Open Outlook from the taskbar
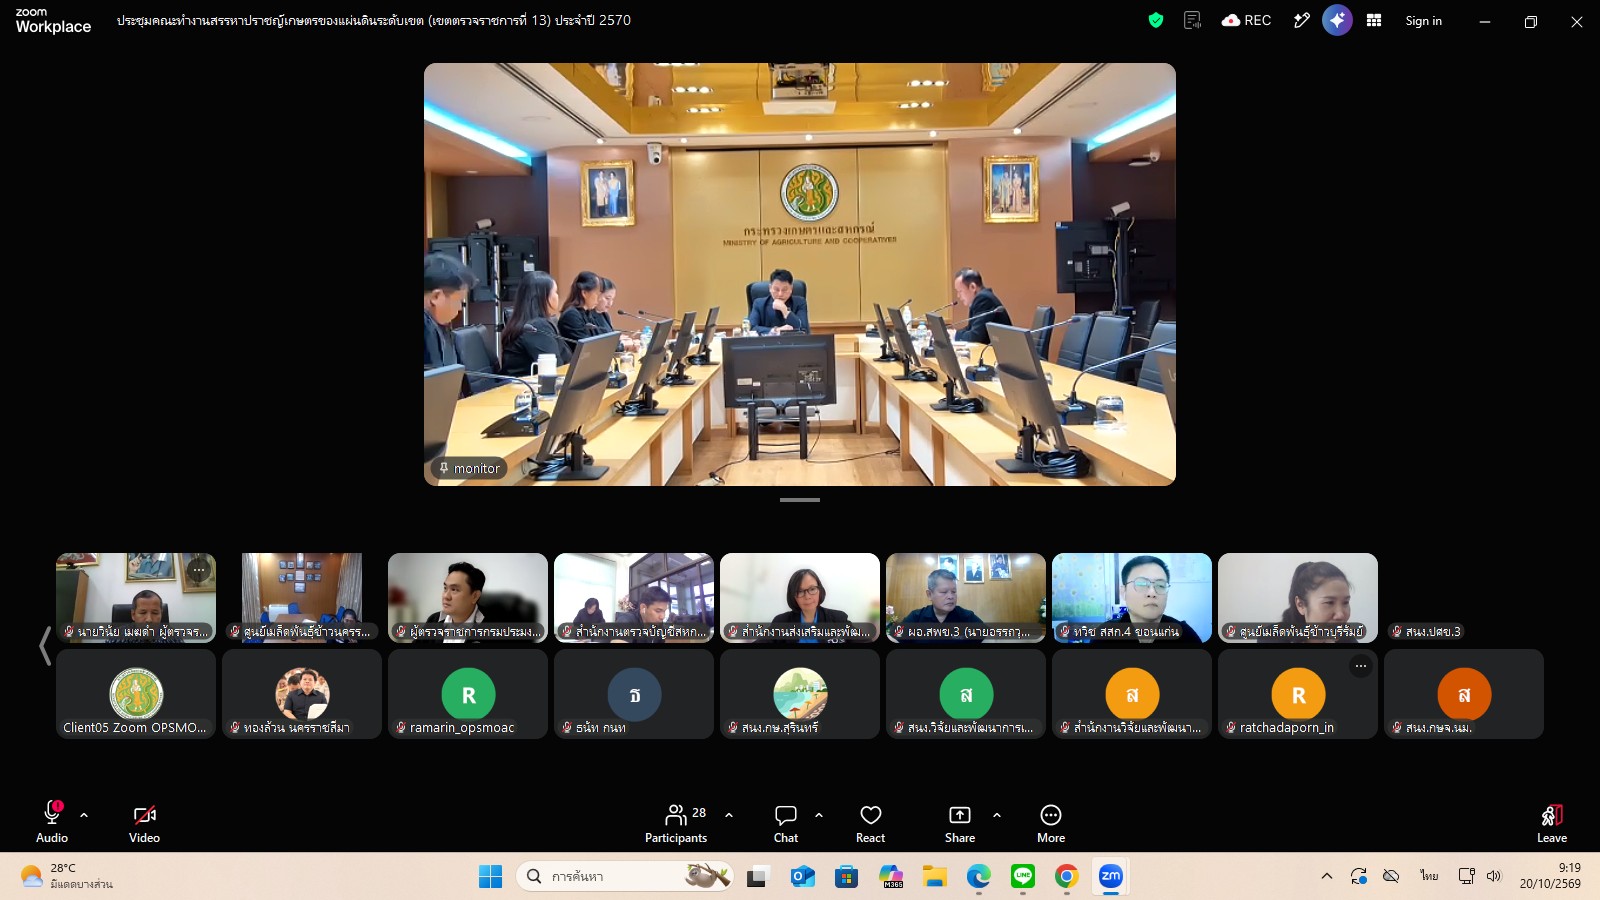1600x900 pixels. pyautogui.click(x=802, y=877)
